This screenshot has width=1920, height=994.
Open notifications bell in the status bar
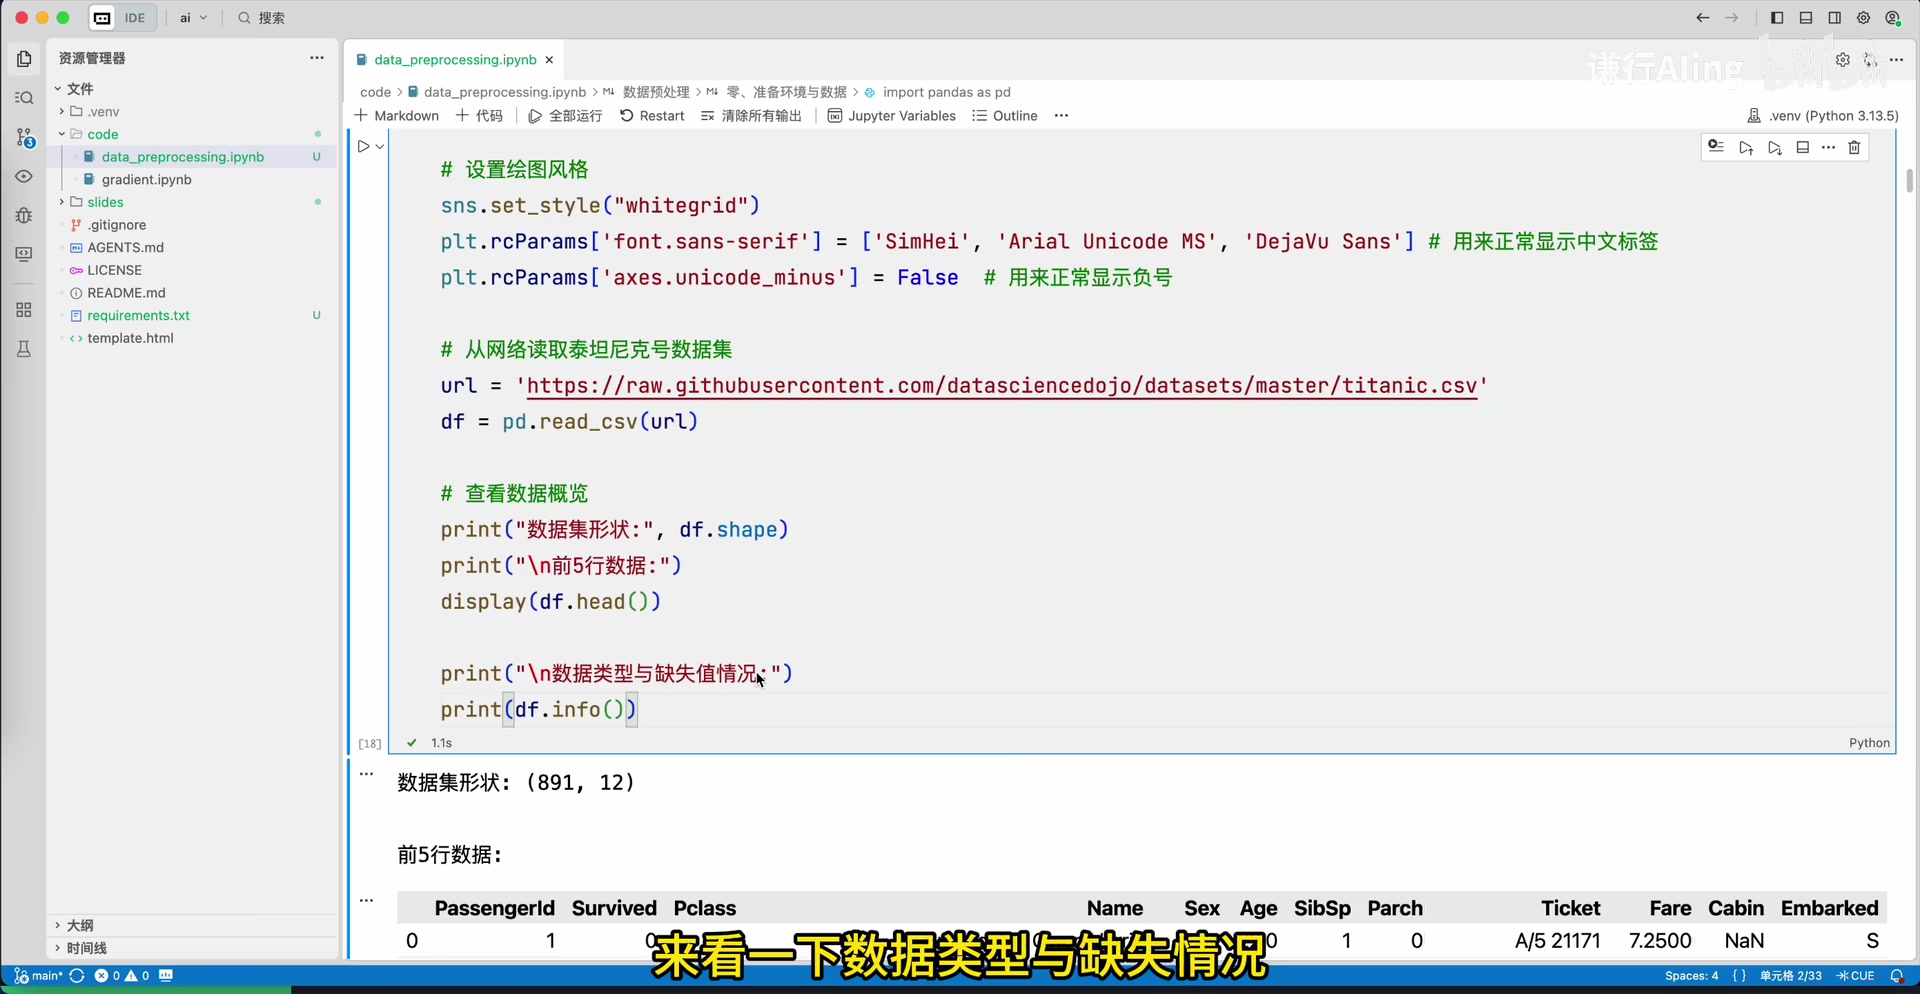1897,976
